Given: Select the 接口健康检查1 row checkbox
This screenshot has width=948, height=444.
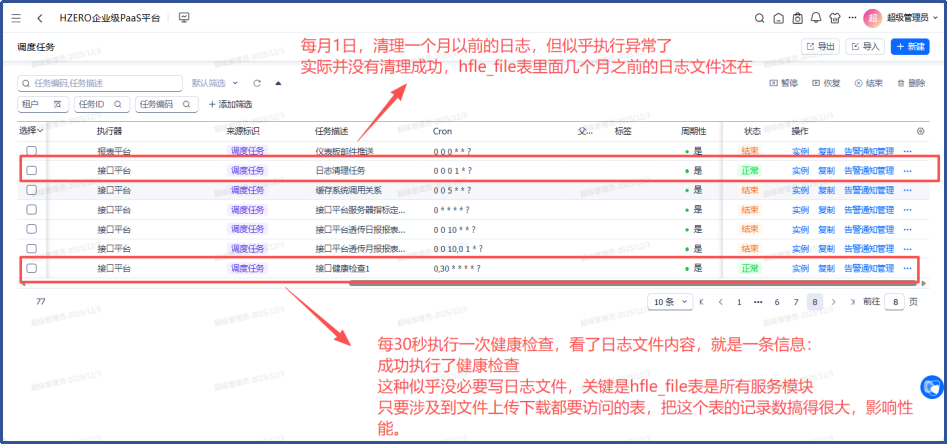Looking at the screenshot, I should click(32, 268).
